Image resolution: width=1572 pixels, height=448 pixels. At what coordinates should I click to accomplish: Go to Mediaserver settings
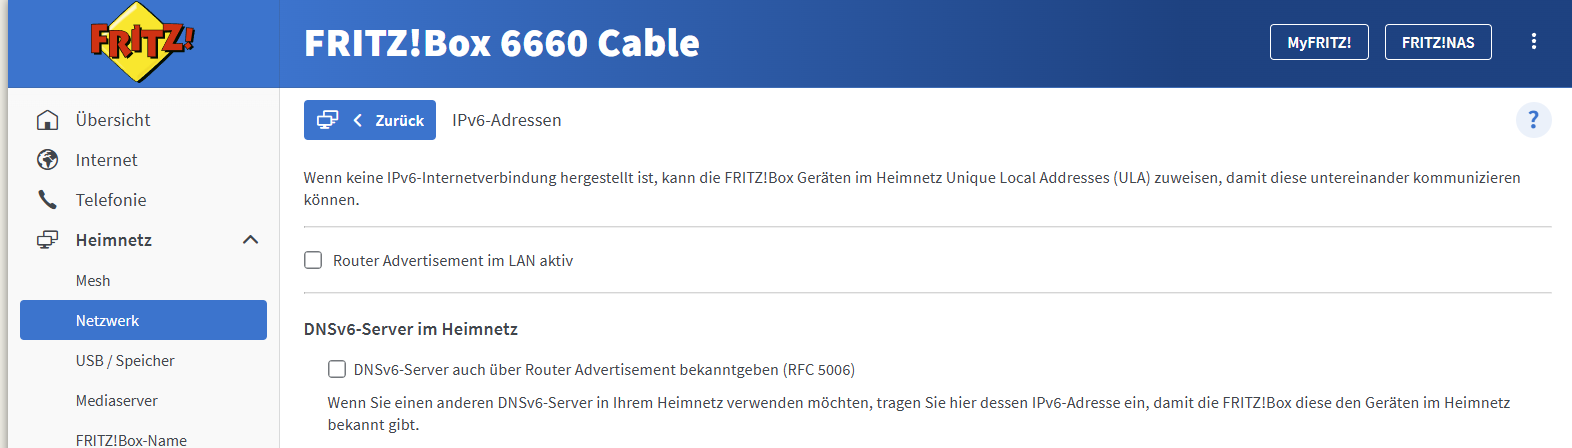(117, 401)
